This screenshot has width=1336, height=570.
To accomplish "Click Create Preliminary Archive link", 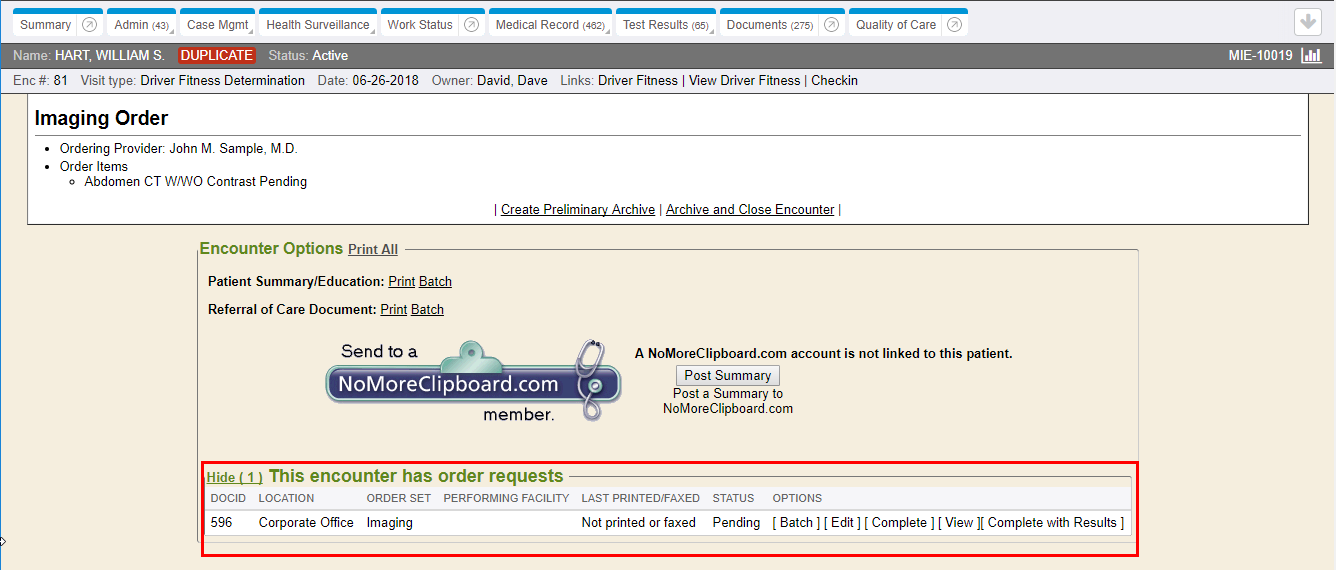I will pos(578,210).
